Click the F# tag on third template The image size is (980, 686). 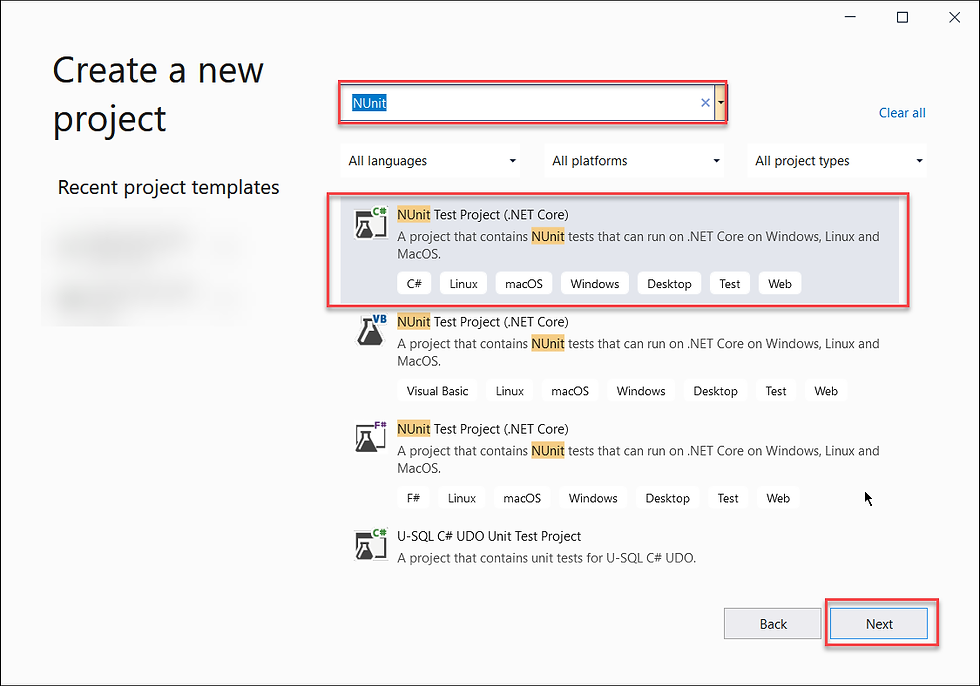[413, 498]
